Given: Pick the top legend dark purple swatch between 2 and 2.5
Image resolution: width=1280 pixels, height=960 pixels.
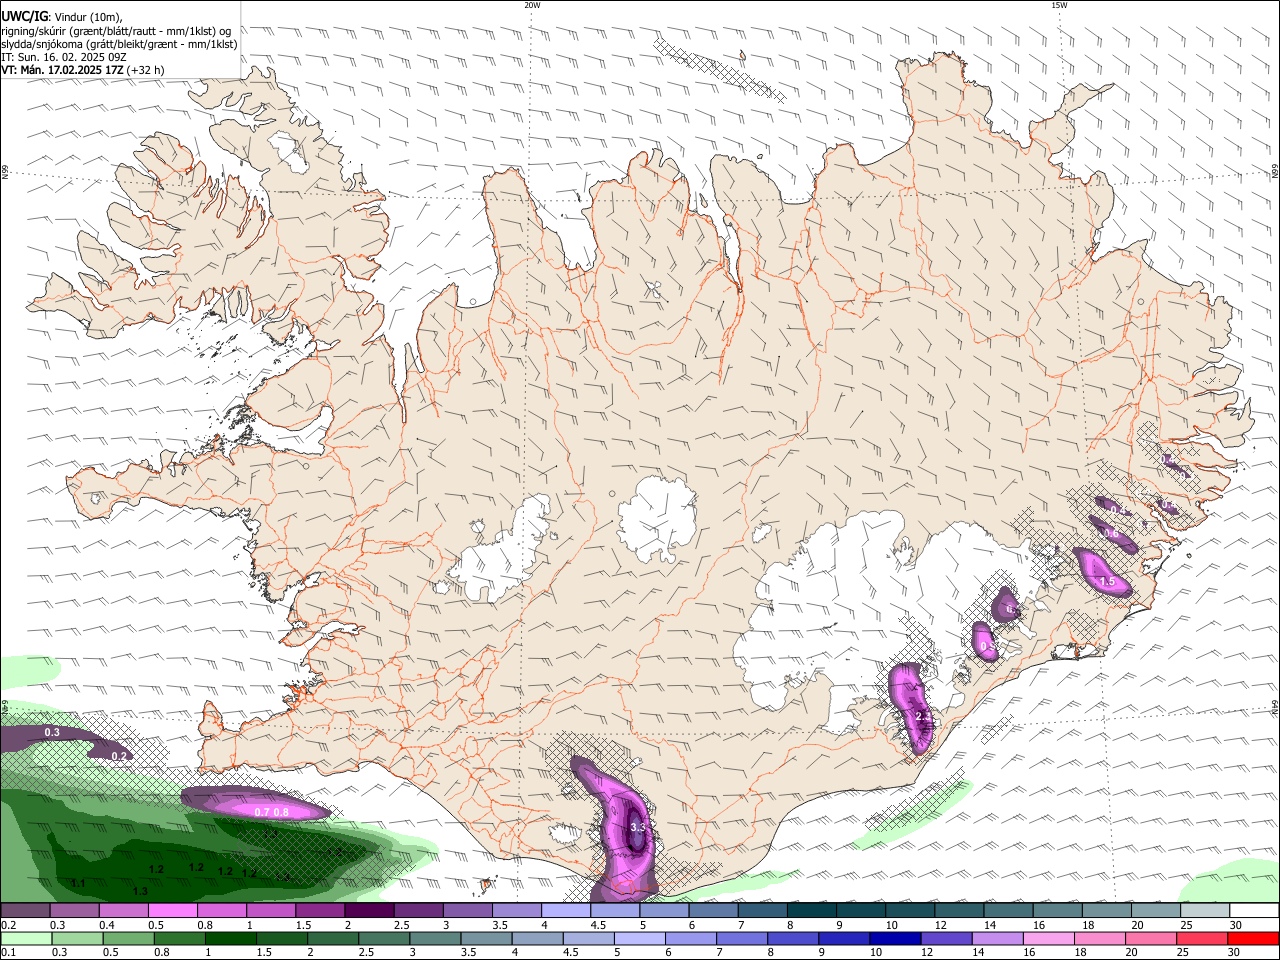Looking at the screenshot, I should tap(369, 911).
